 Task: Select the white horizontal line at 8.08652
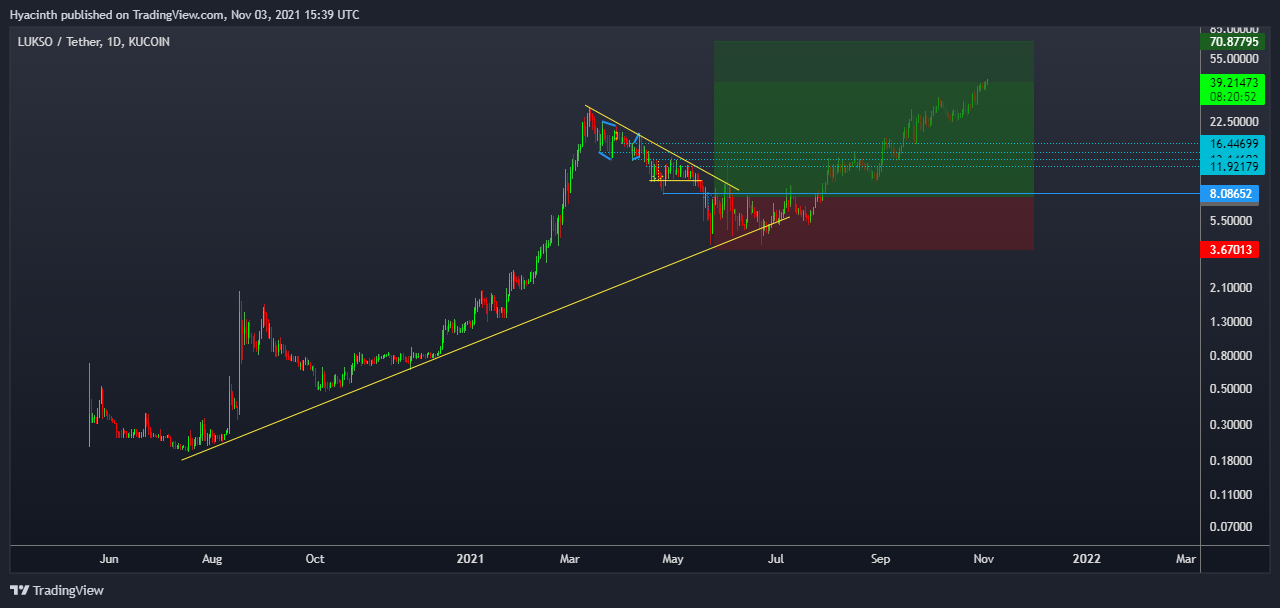(x=930, y=193)
